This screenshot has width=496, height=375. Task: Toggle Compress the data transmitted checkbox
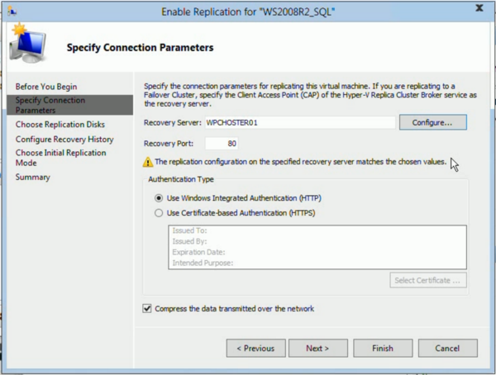(x=147, y=308)
